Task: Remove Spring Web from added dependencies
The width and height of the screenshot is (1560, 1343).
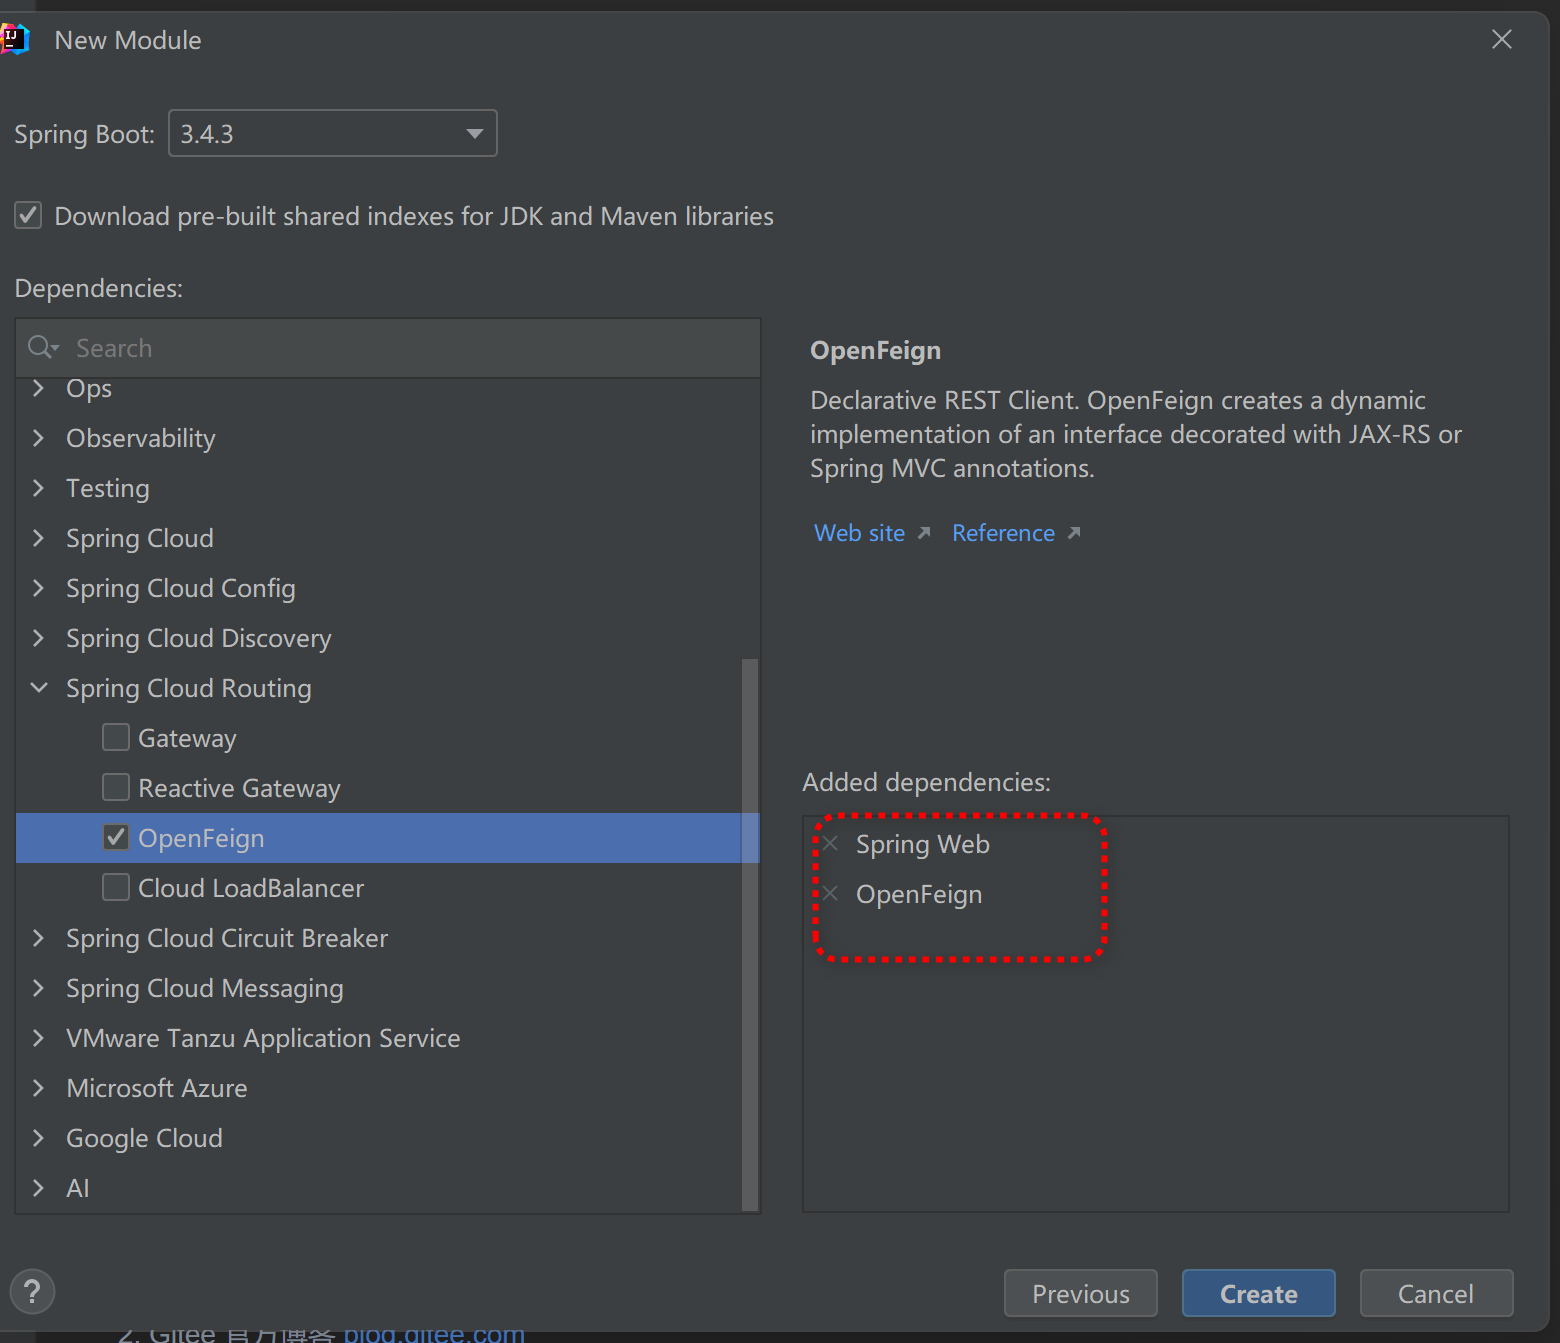Action: click(830, 843)
